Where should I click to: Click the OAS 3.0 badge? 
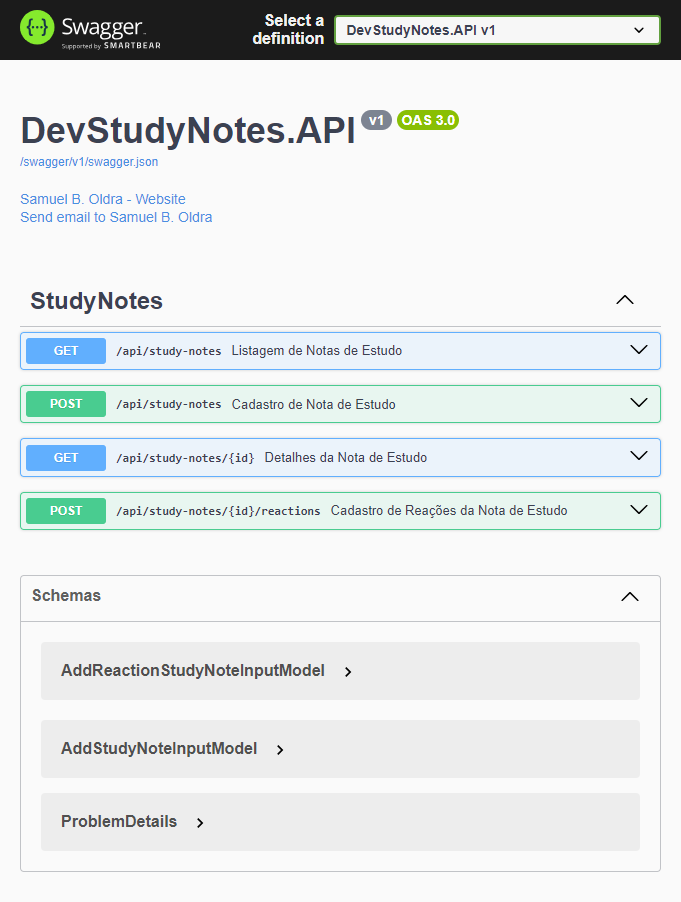pos(428,120)
